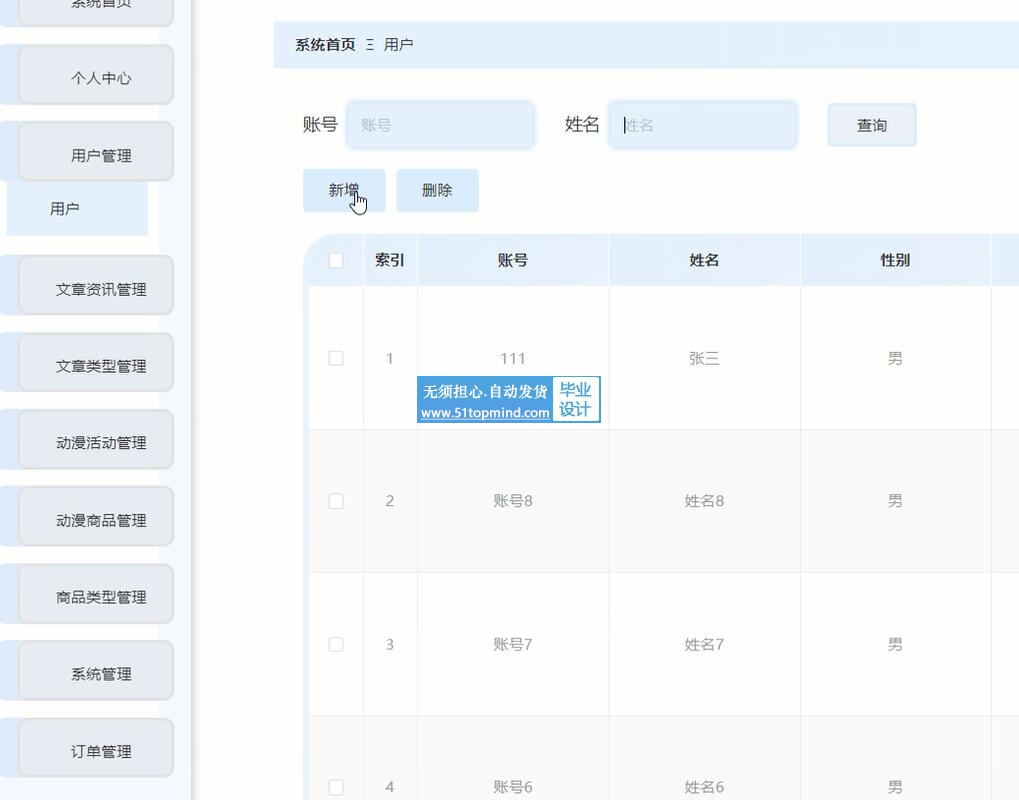Click the 性别 column header
1019x800 pixels.
click(x=896, y=261)
